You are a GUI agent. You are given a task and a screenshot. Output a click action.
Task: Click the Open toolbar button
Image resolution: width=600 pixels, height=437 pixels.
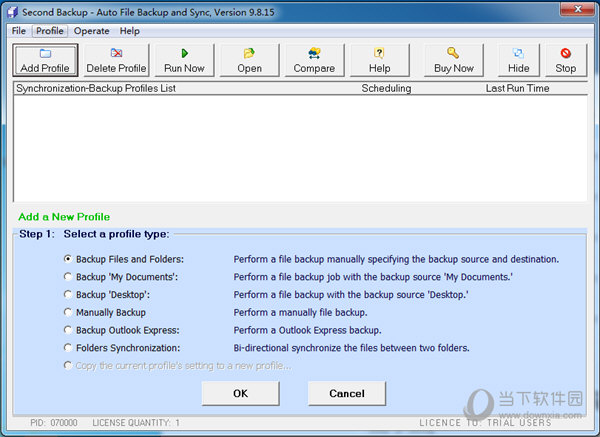(249, 60)
